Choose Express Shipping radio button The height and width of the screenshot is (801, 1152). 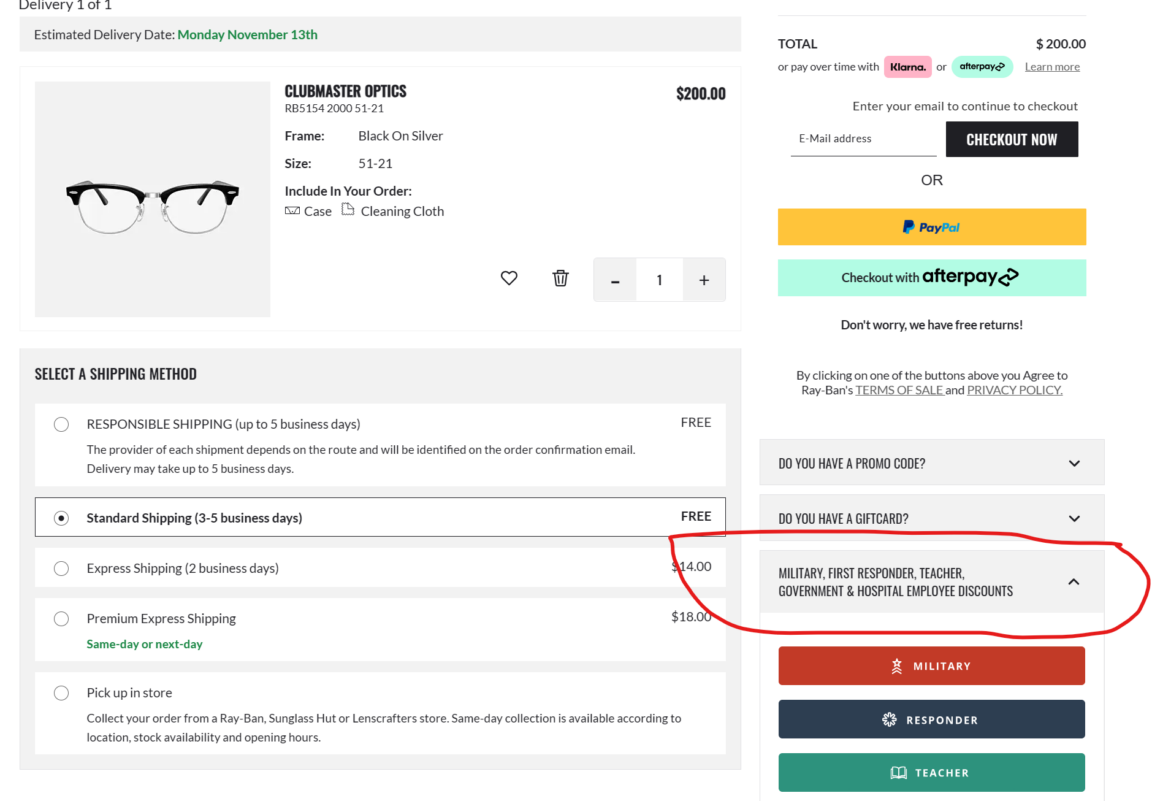pyautogui.click(x=62, y=568)
